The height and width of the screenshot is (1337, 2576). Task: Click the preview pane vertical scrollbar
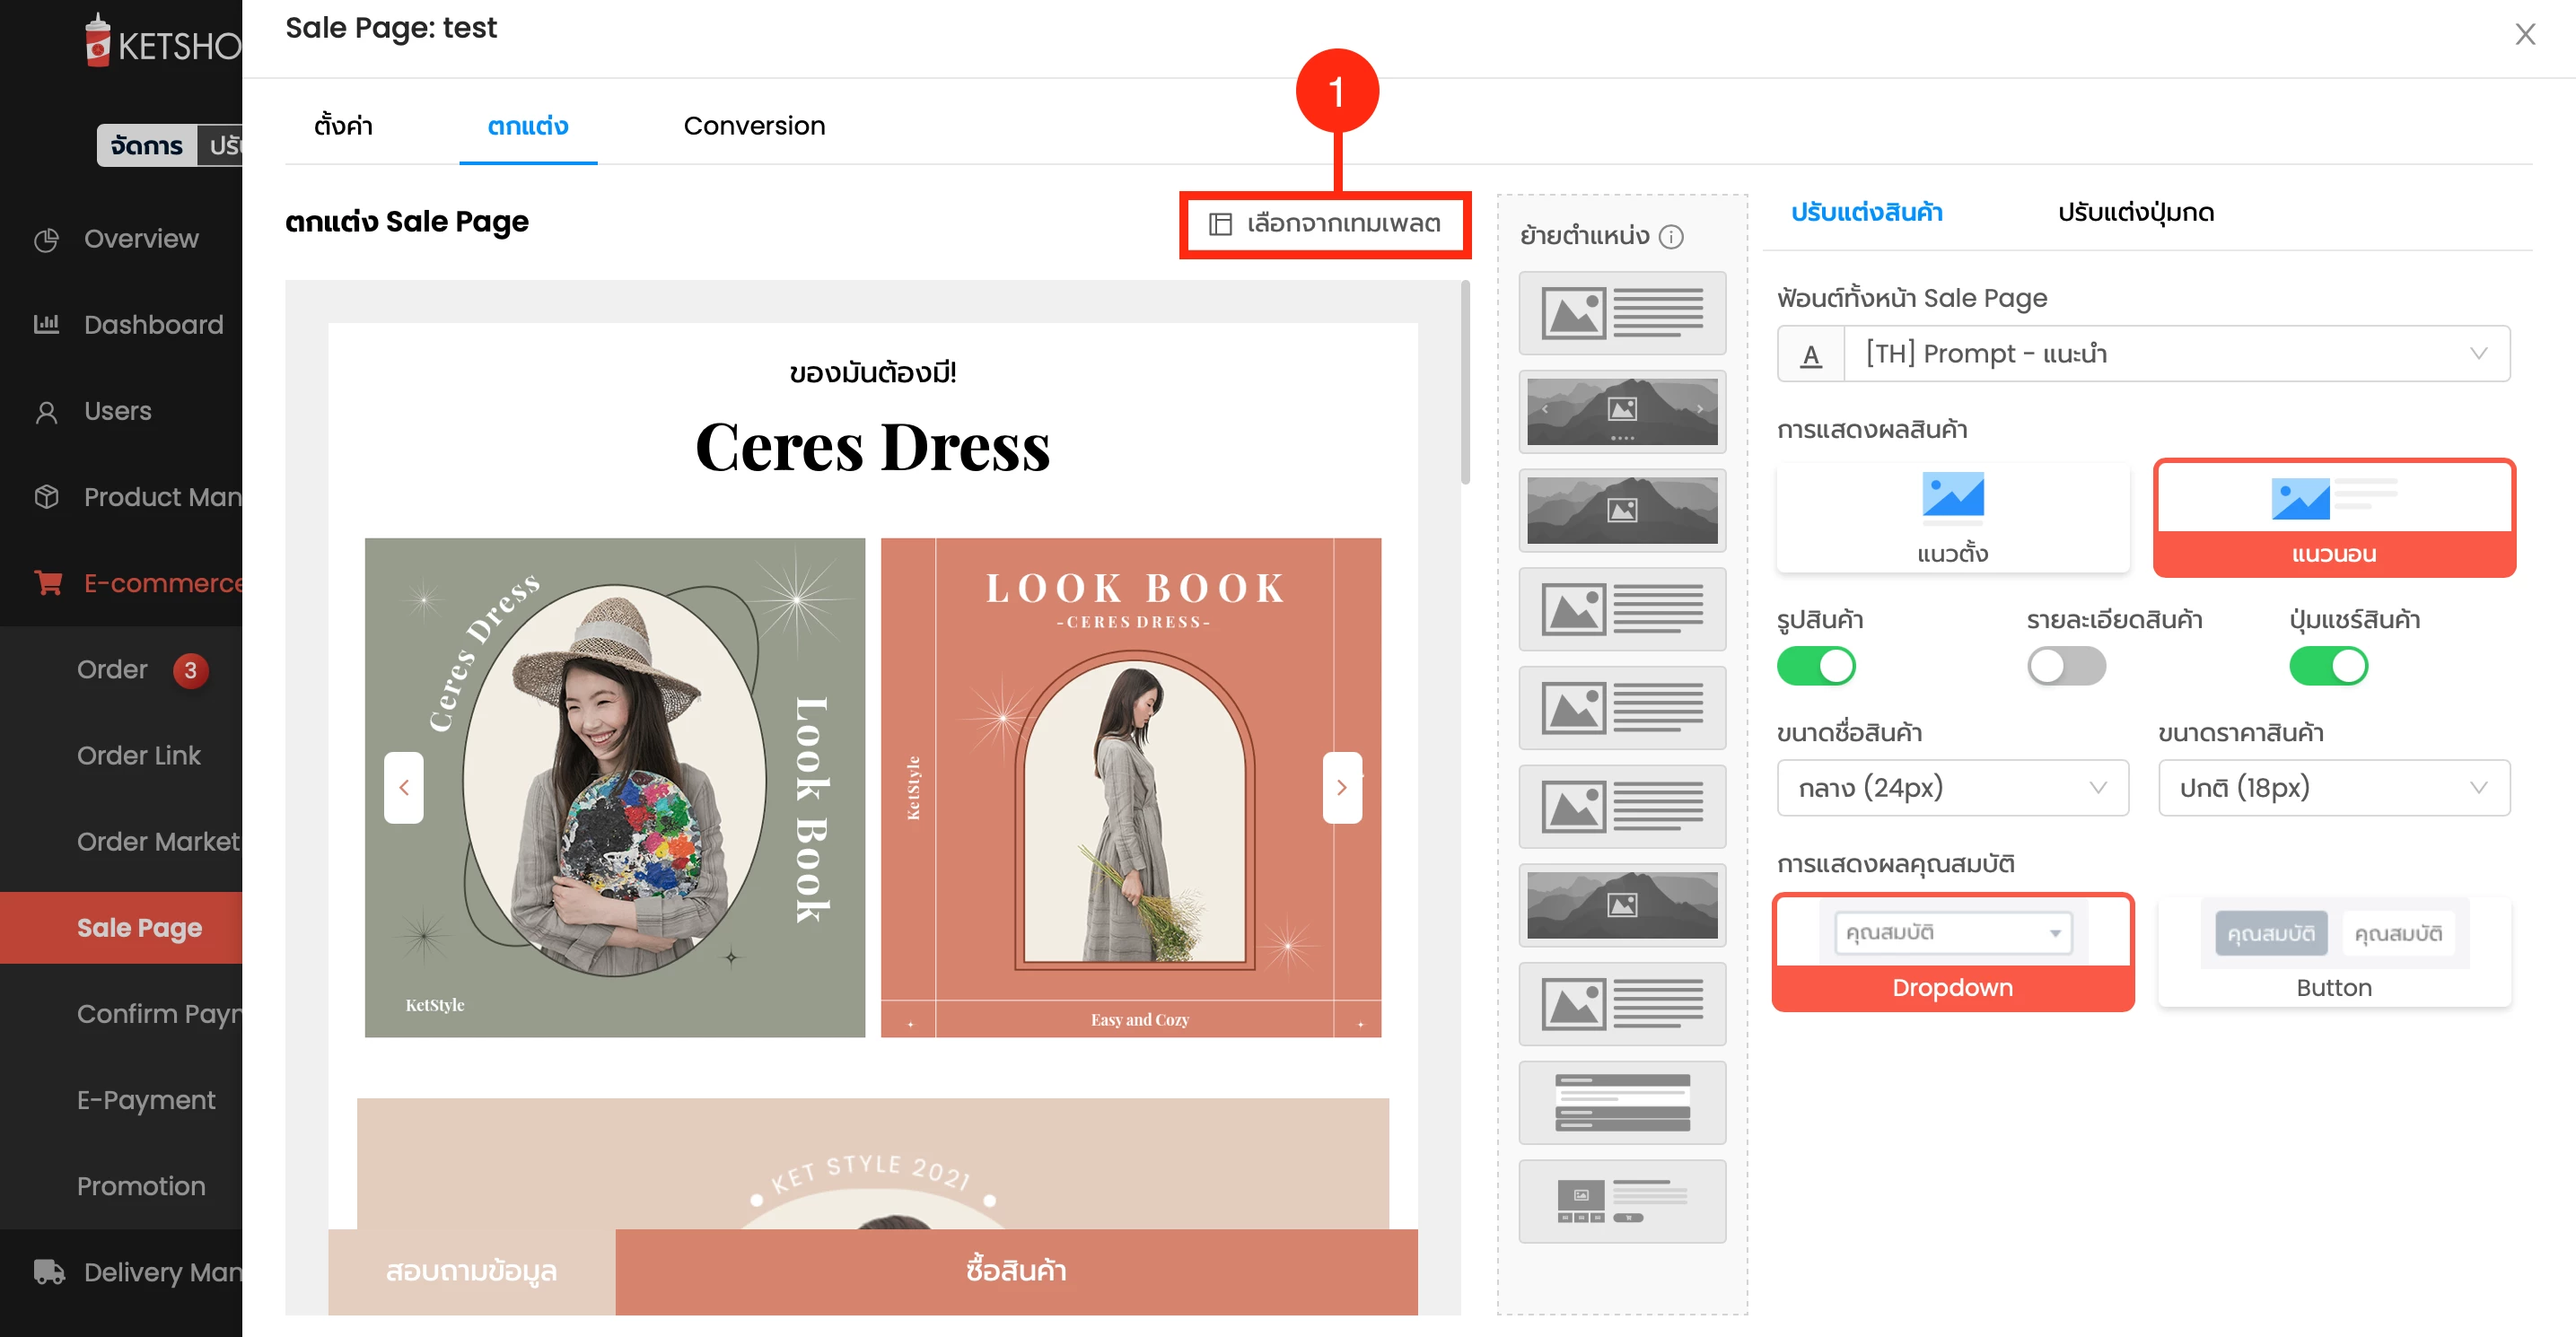pyautogui.click(x=1465, y=384)
